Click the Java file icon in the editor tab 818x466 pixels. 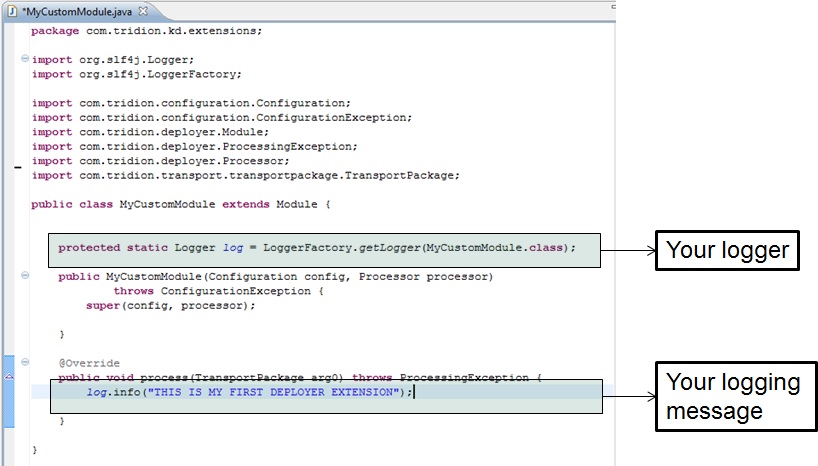coord(11,10)
